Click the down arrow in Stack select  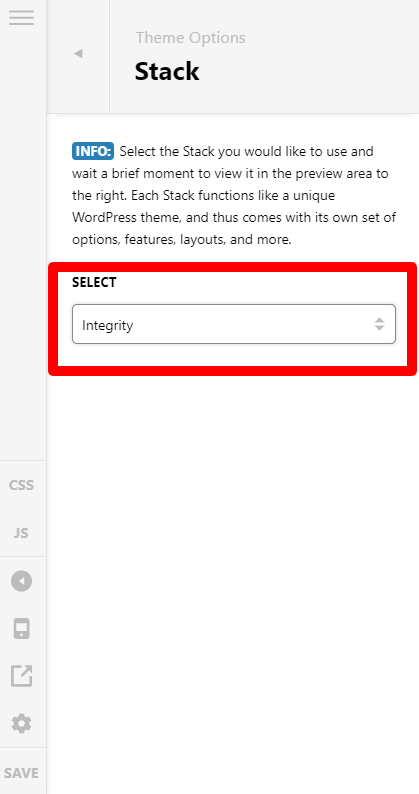(379, 328)
